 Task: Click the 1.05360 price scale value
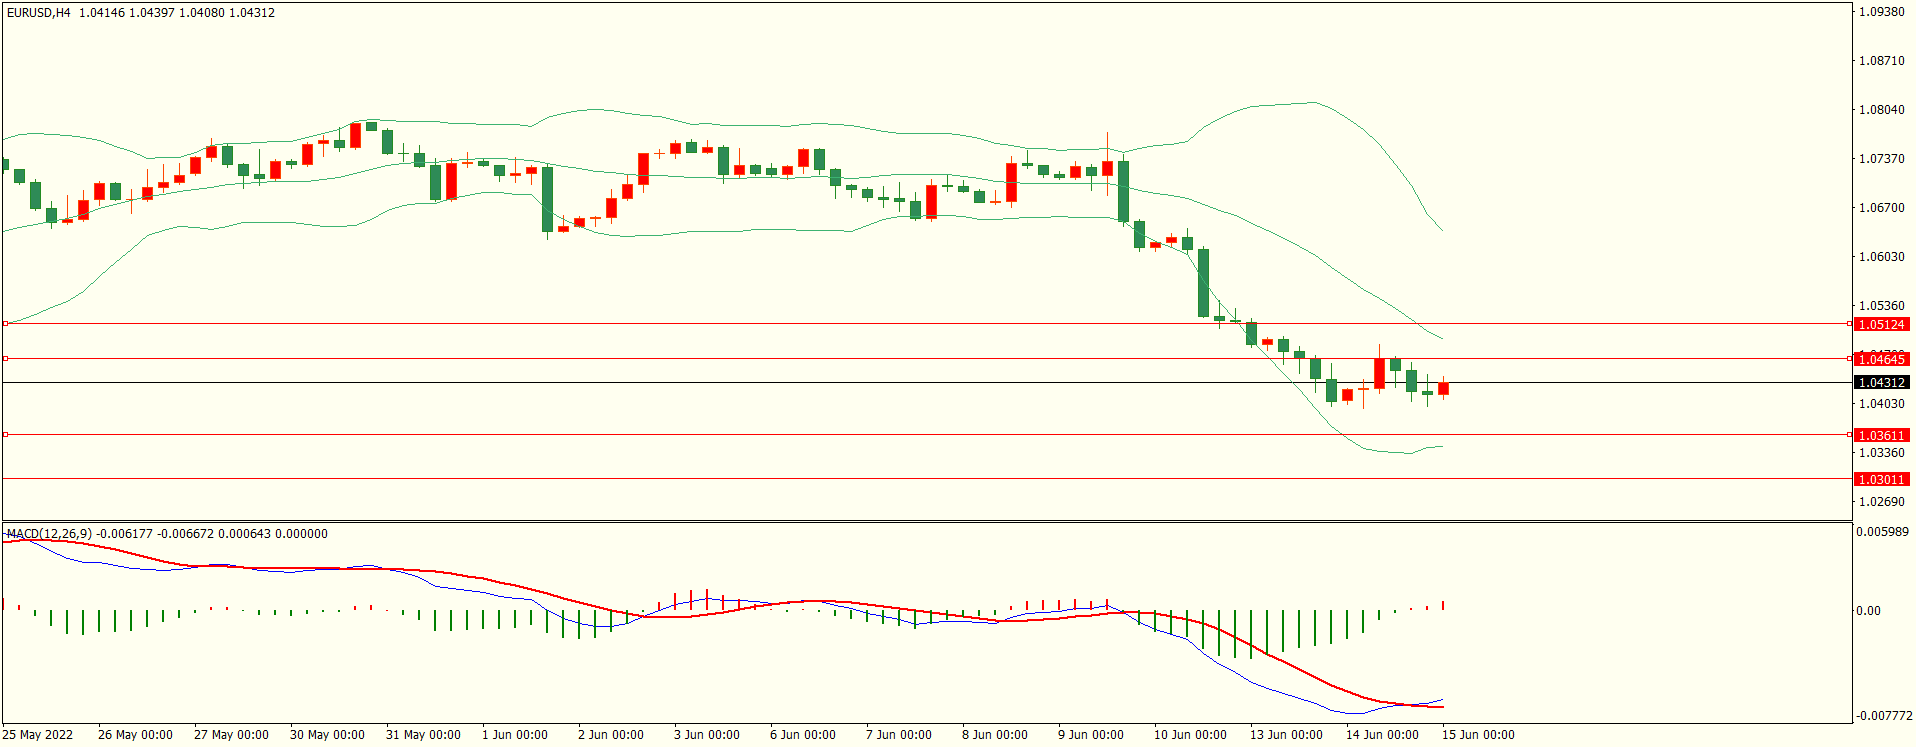(1881, 306)
